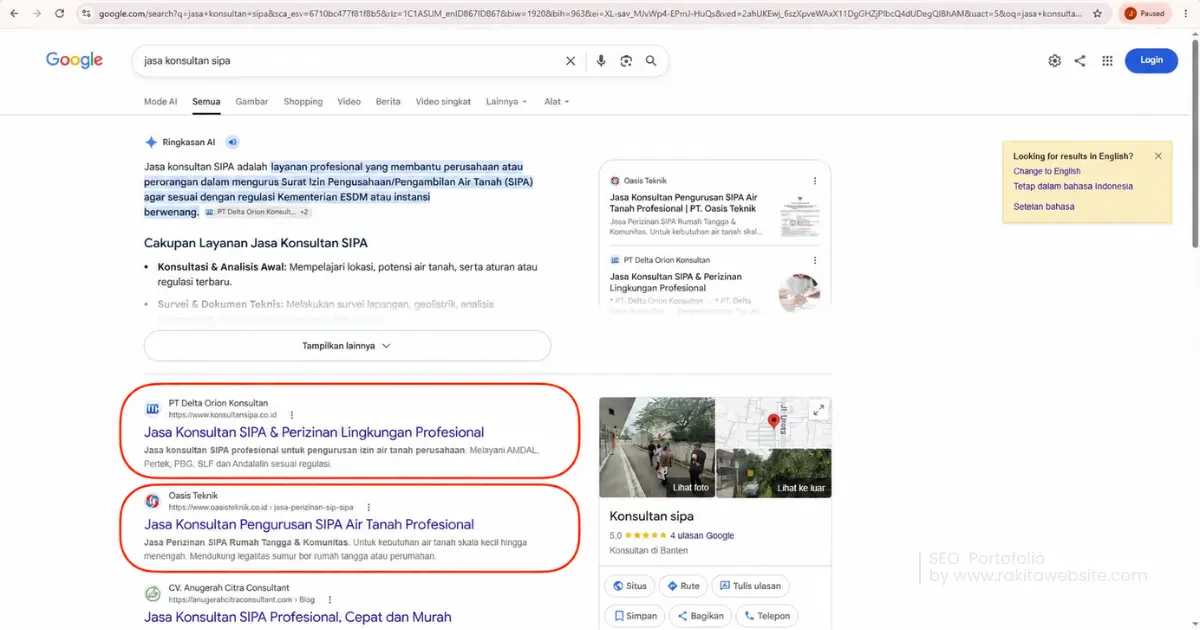Screen dimensions: 1200x630
Task: Switch to Berita tab
Action: [388, 101]
